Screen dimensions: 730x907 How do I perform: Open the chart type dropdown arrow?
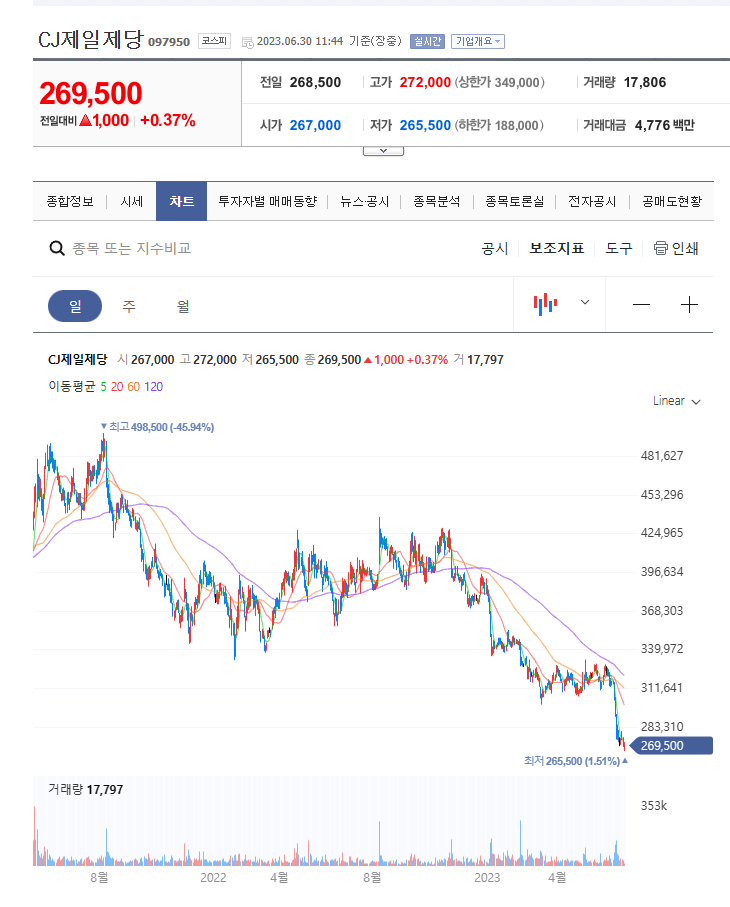click(585, 302)
